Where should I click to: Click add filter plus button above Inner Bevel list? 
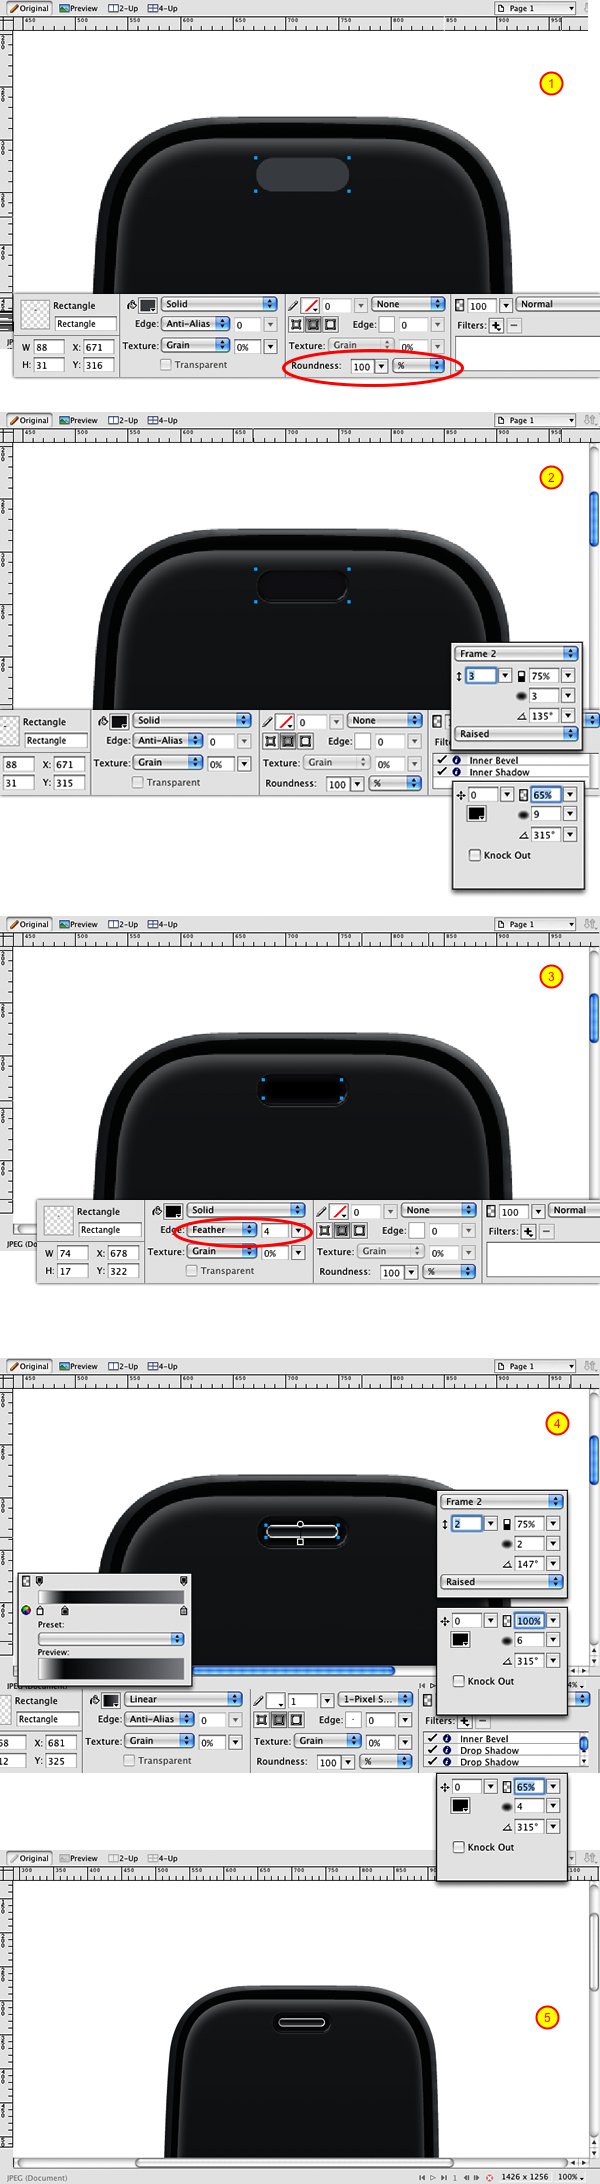click(x=464, y=1721)
